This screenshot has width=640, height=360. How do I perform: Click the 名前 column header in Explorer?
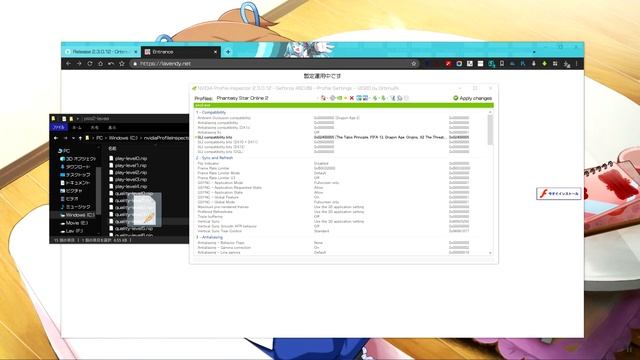(x=113, y=149)
